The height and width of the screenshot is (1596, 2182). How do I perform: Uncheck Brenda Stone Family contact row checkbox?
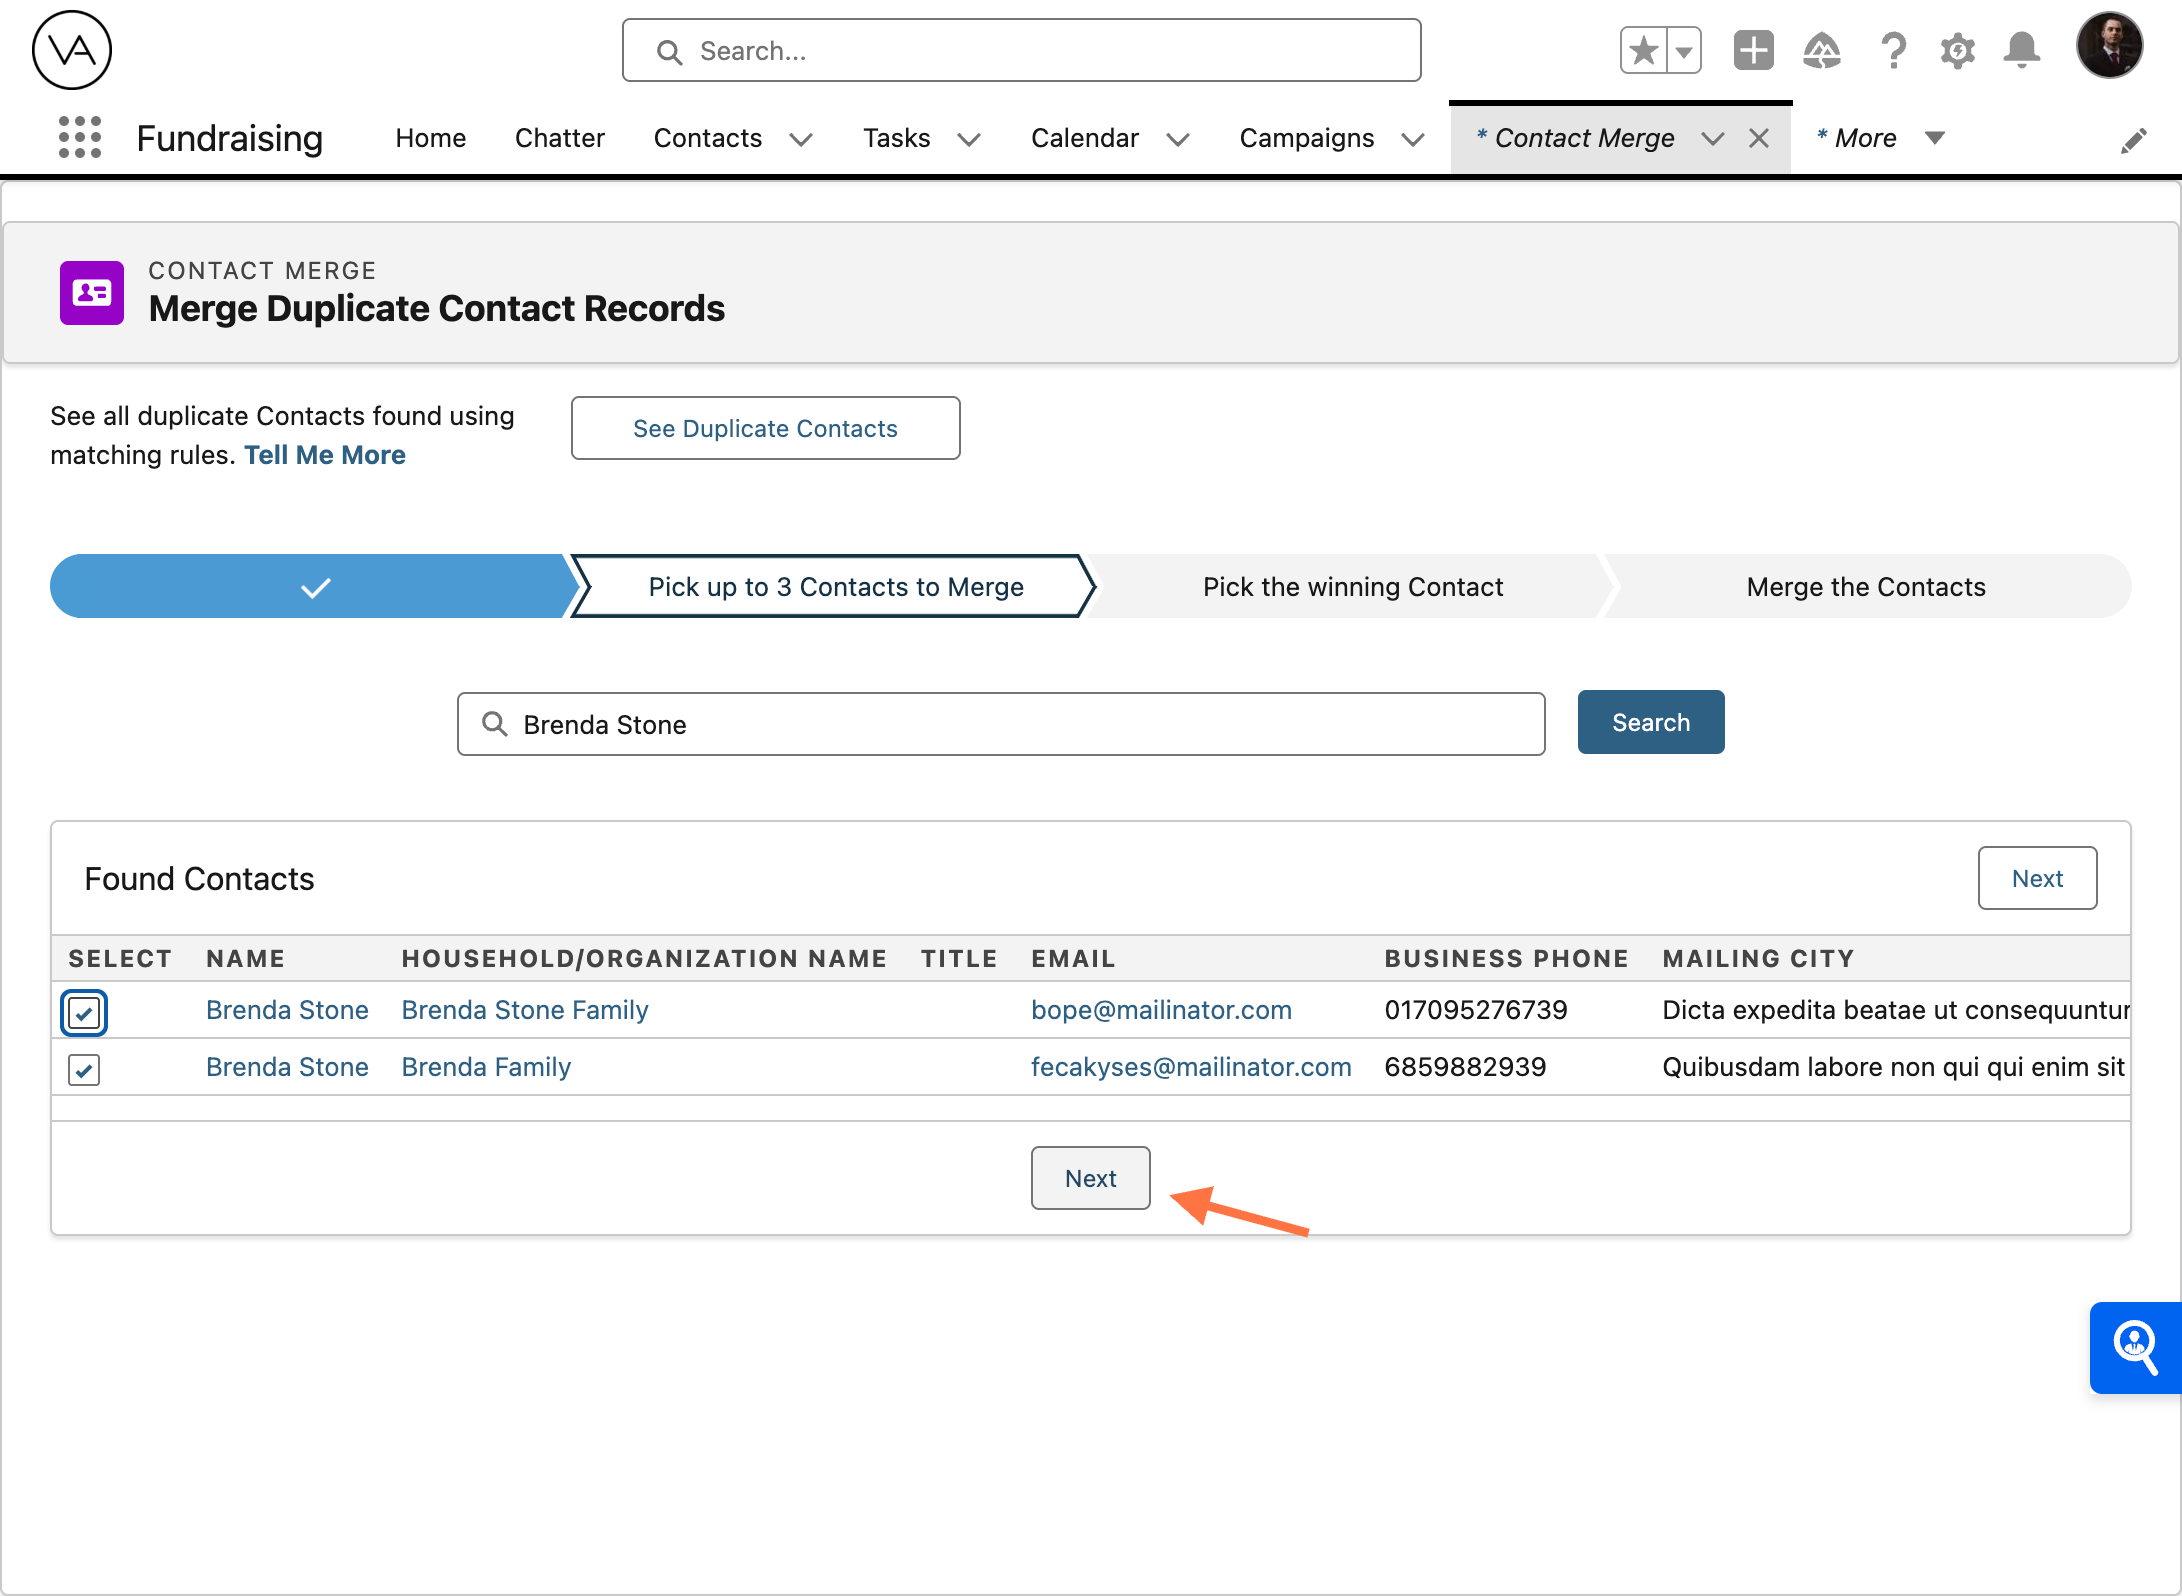pos(84,1013)
